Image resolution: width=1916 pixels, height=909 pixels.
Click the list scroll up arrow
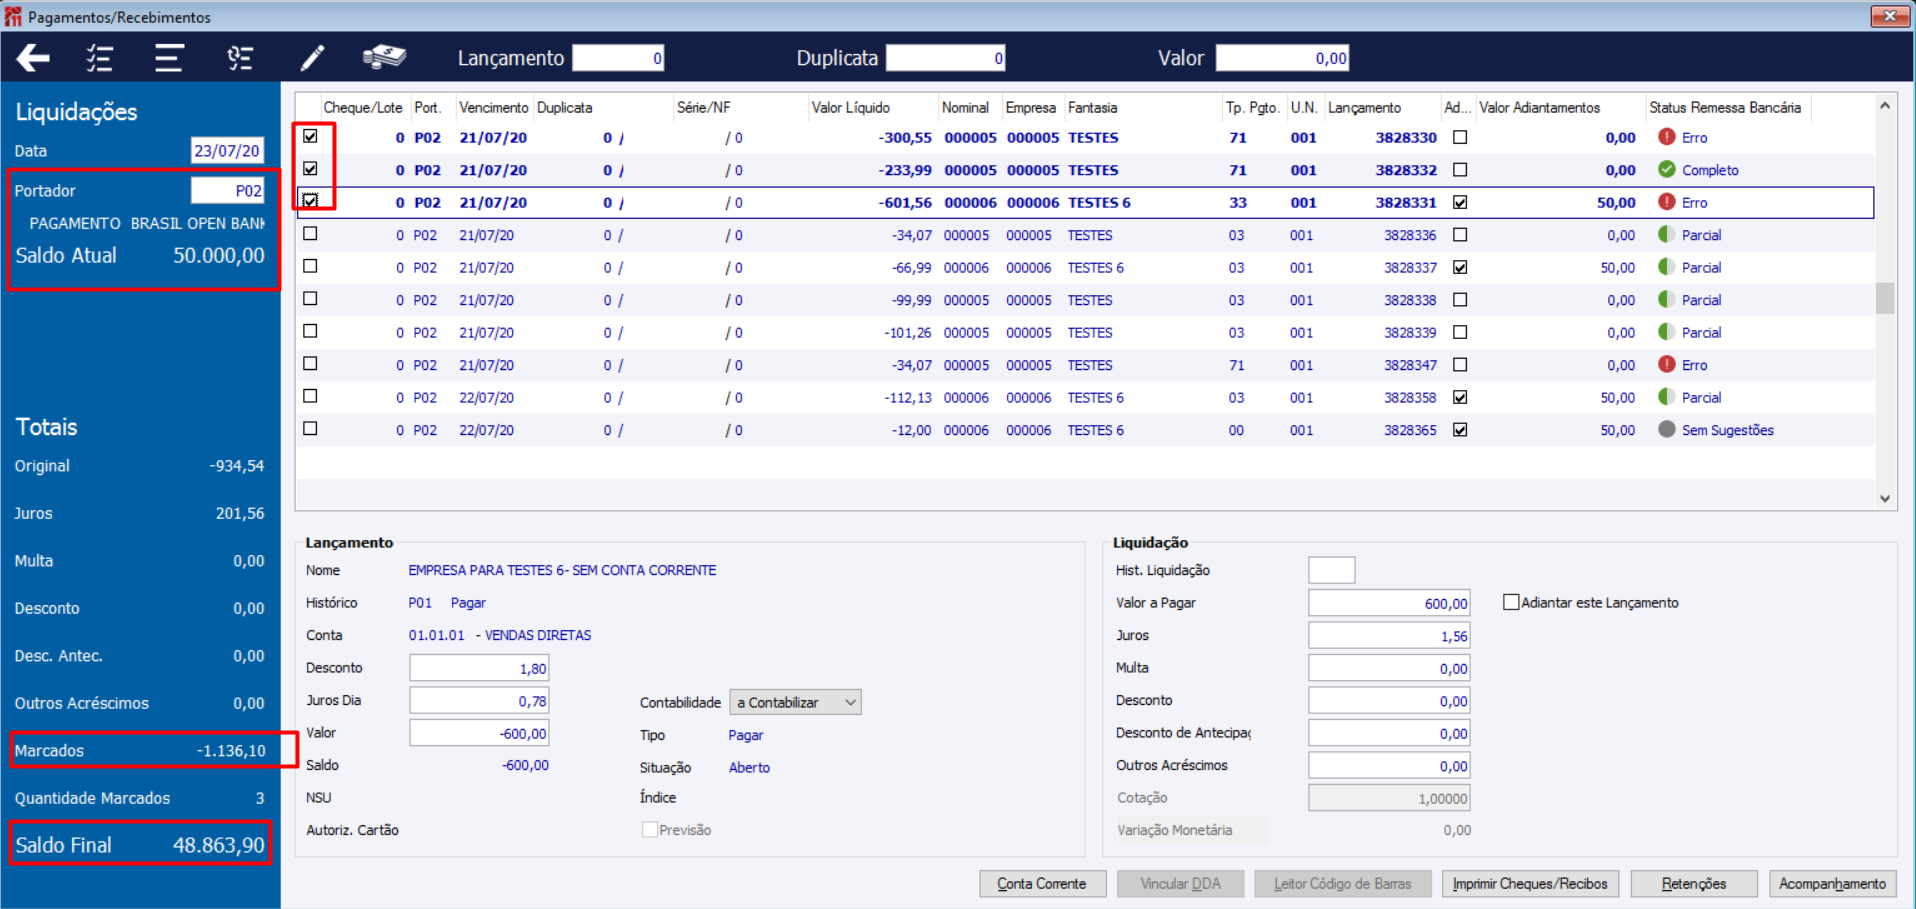[x=1885, y=105]
